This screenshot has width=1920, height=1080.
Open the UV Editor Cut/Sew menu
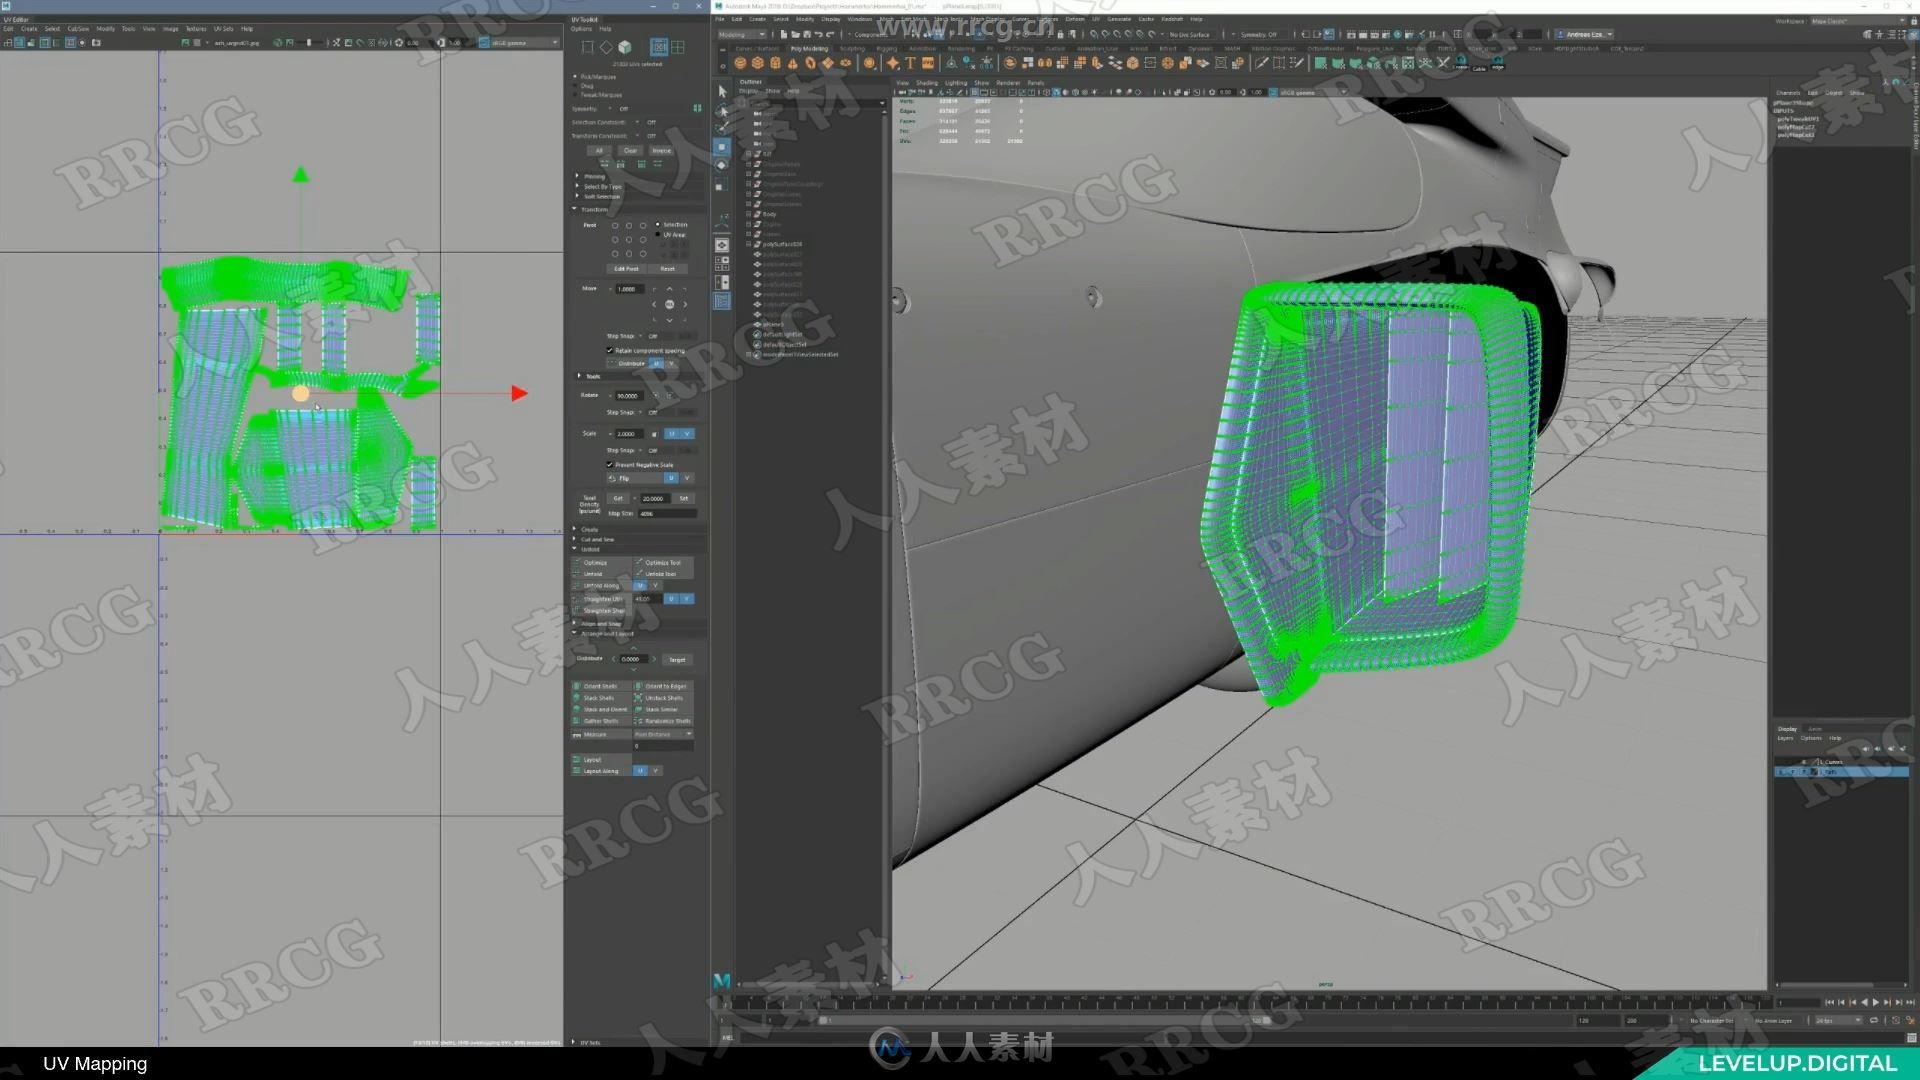78,29
